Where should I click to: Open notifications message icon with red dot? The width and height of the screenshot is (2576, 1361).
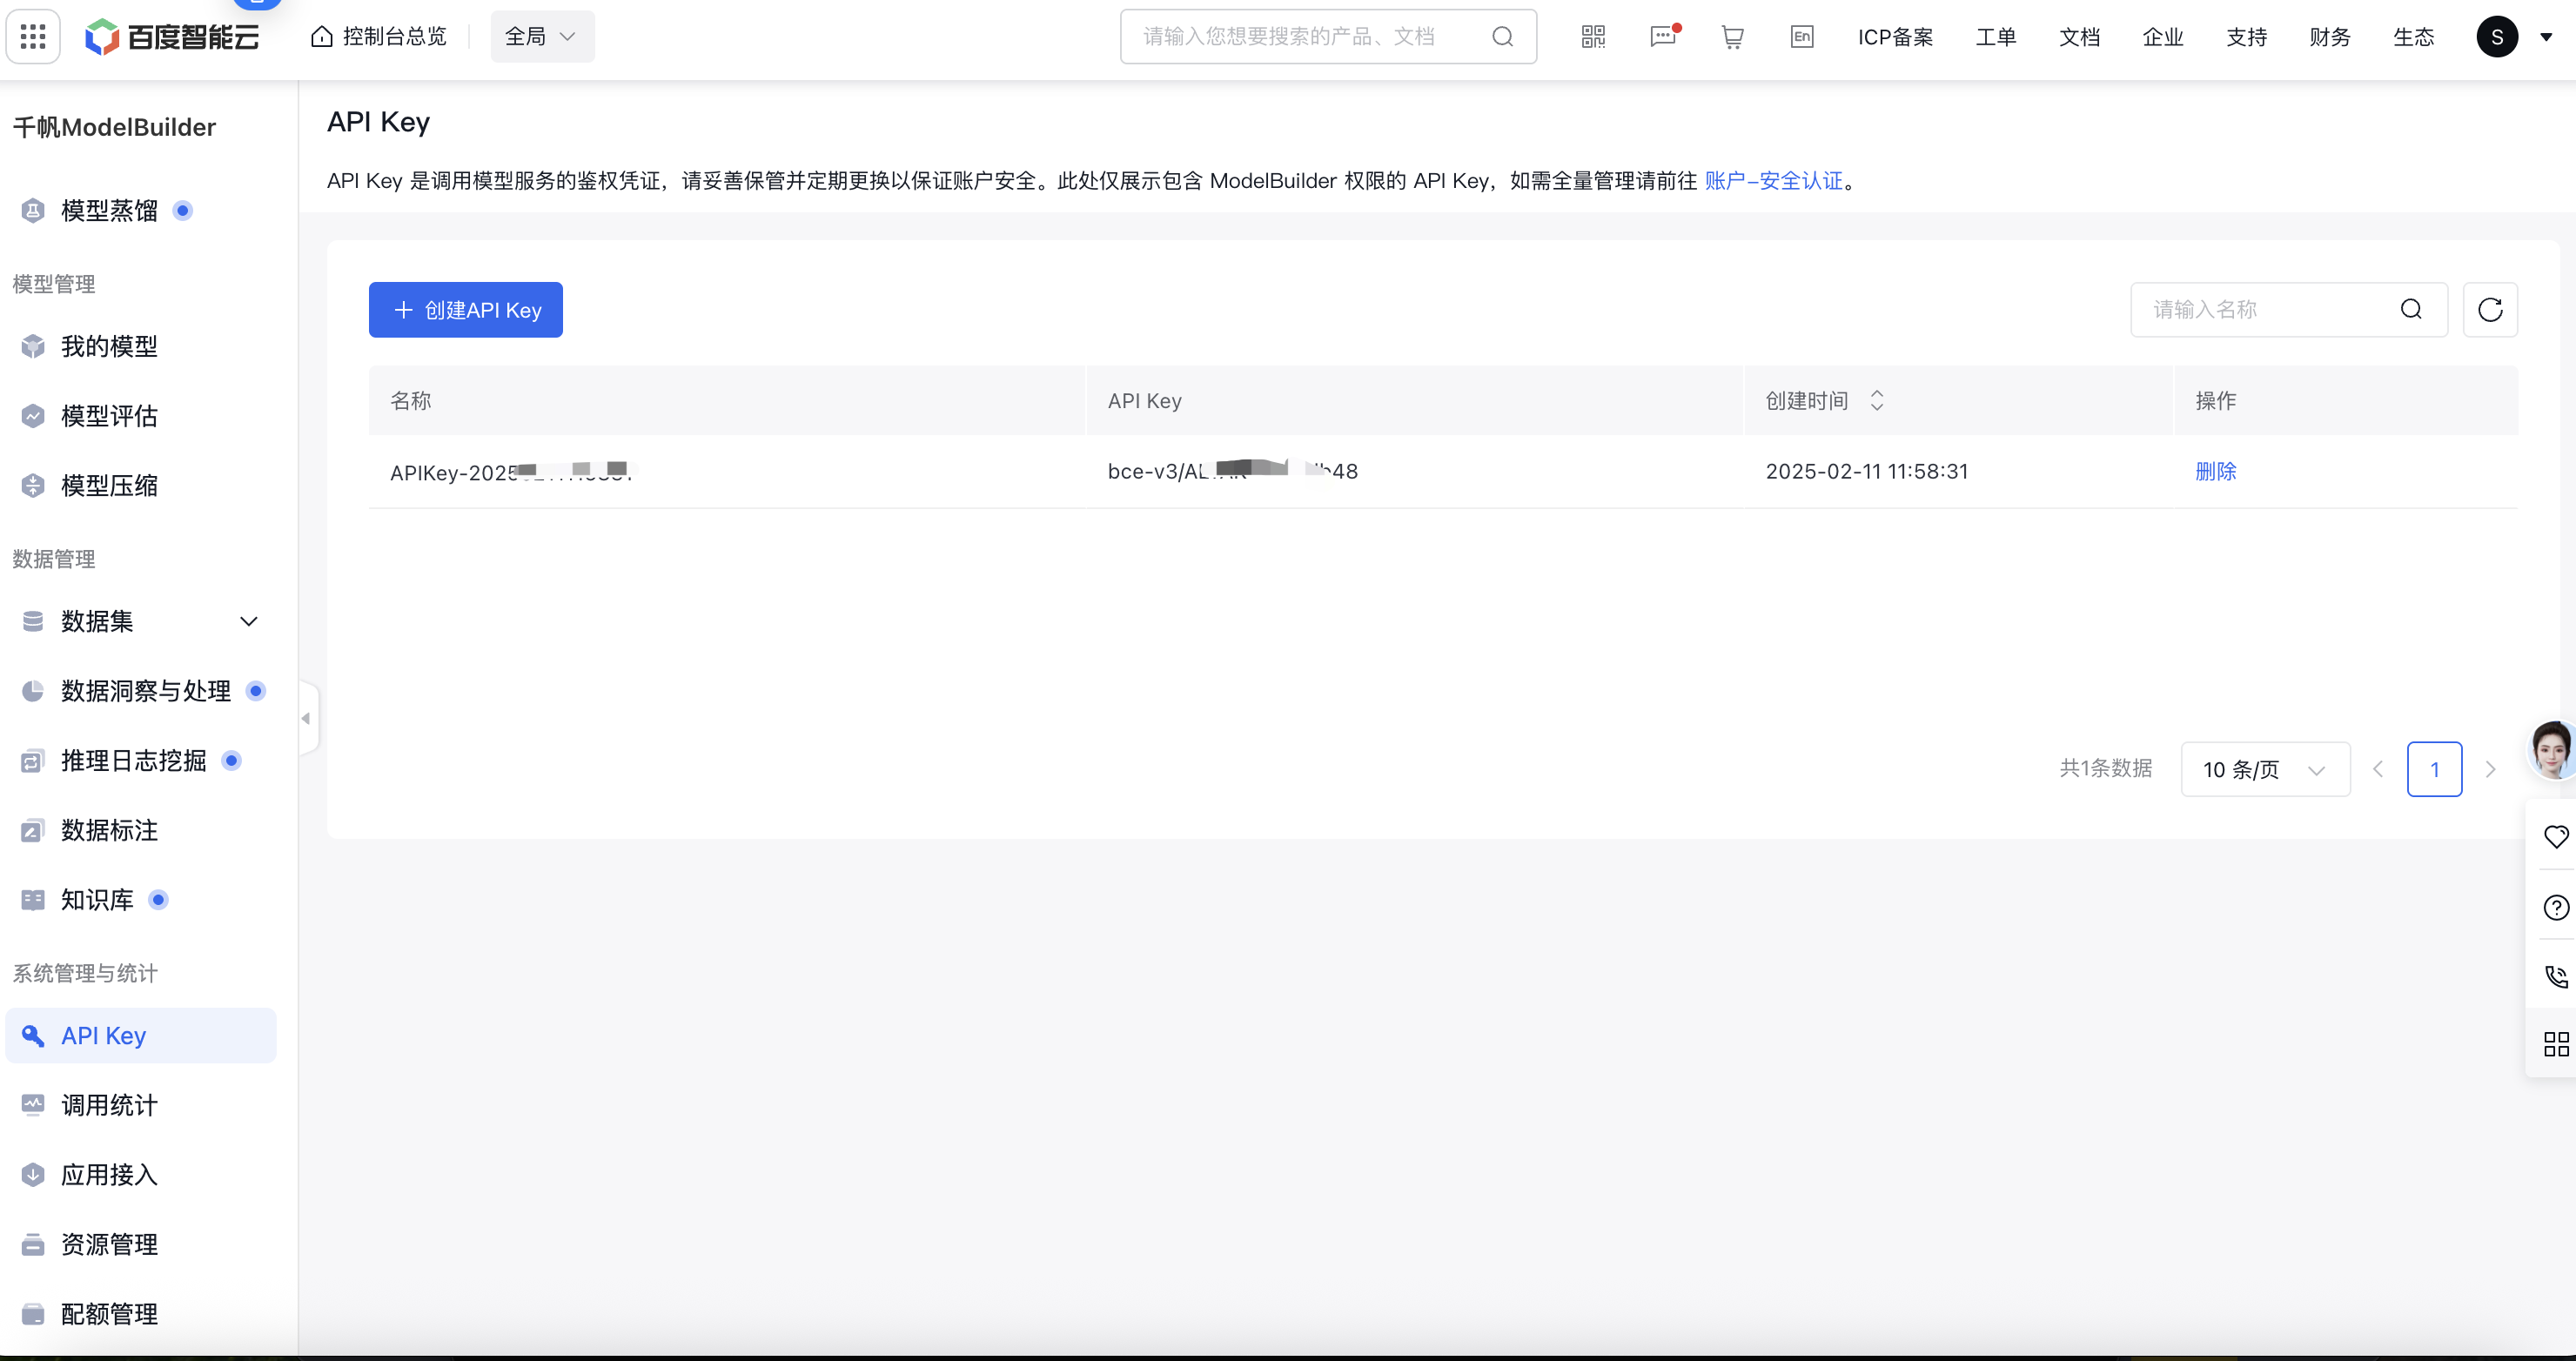pyautogui.click(x=1662, y=36)
